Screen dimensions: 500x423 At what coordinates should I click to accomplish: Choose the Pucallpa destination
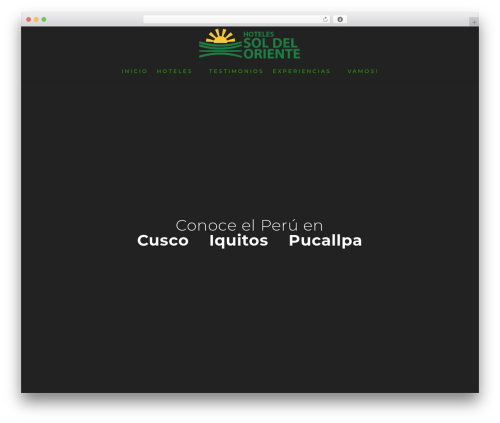click(x=325, y=240)
